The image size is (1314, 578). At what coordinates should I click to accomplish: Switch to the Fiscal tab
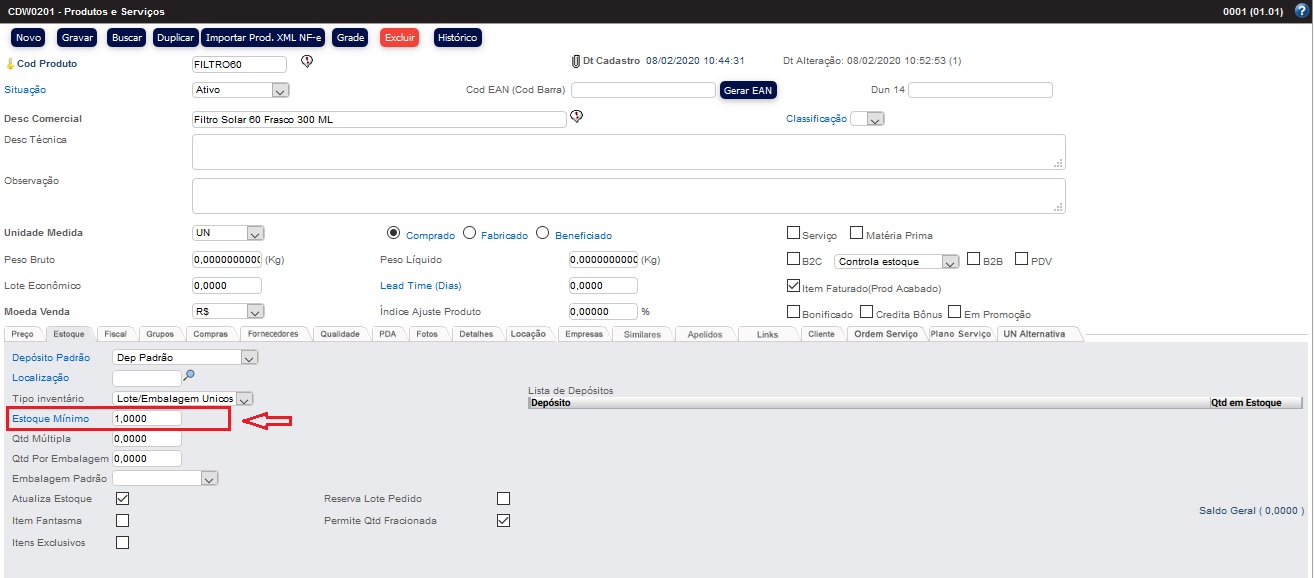(x=115, y=334)
